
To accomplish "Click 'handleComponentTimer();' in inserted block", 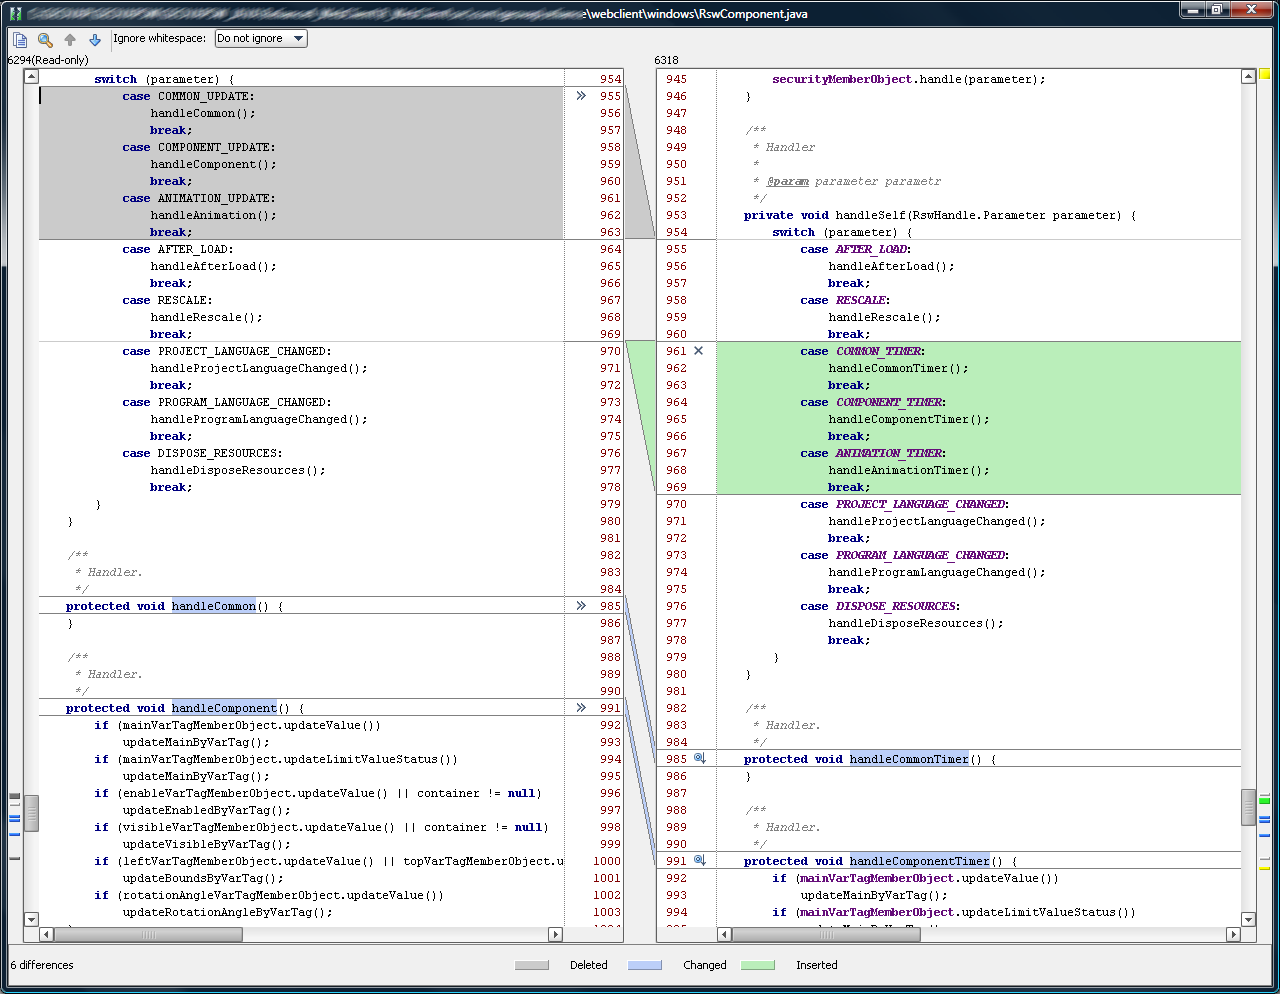I will click(x=909, y=419).
